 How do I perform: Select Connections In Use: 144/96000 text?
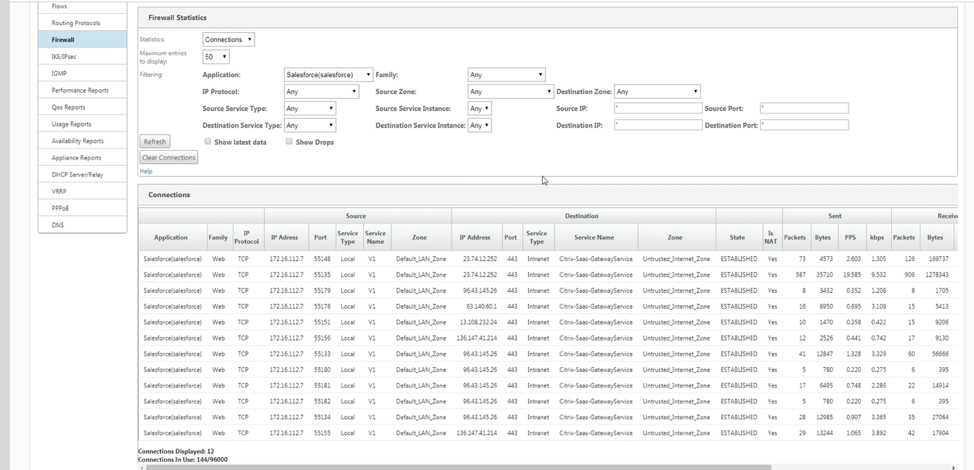183,459
